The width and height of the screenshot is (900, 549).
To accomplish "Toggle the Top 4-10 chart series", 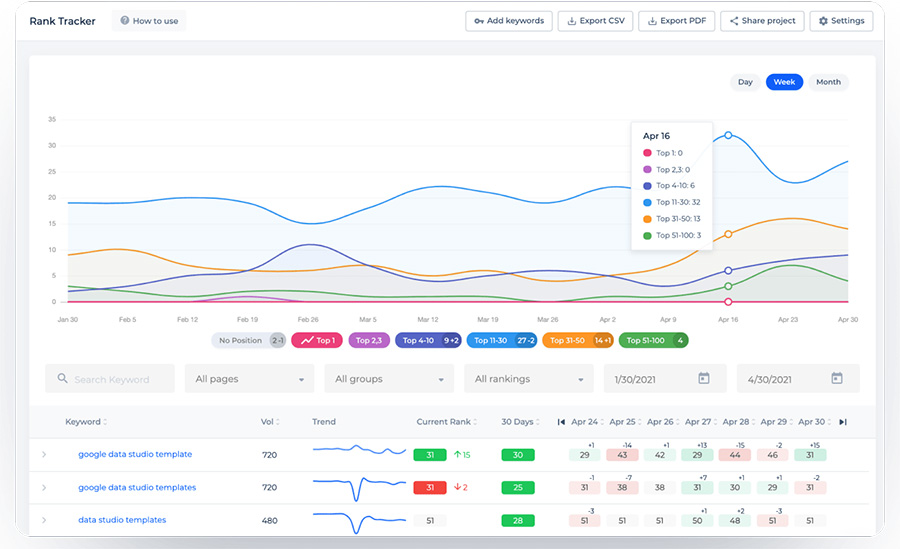I will point(428,341).
